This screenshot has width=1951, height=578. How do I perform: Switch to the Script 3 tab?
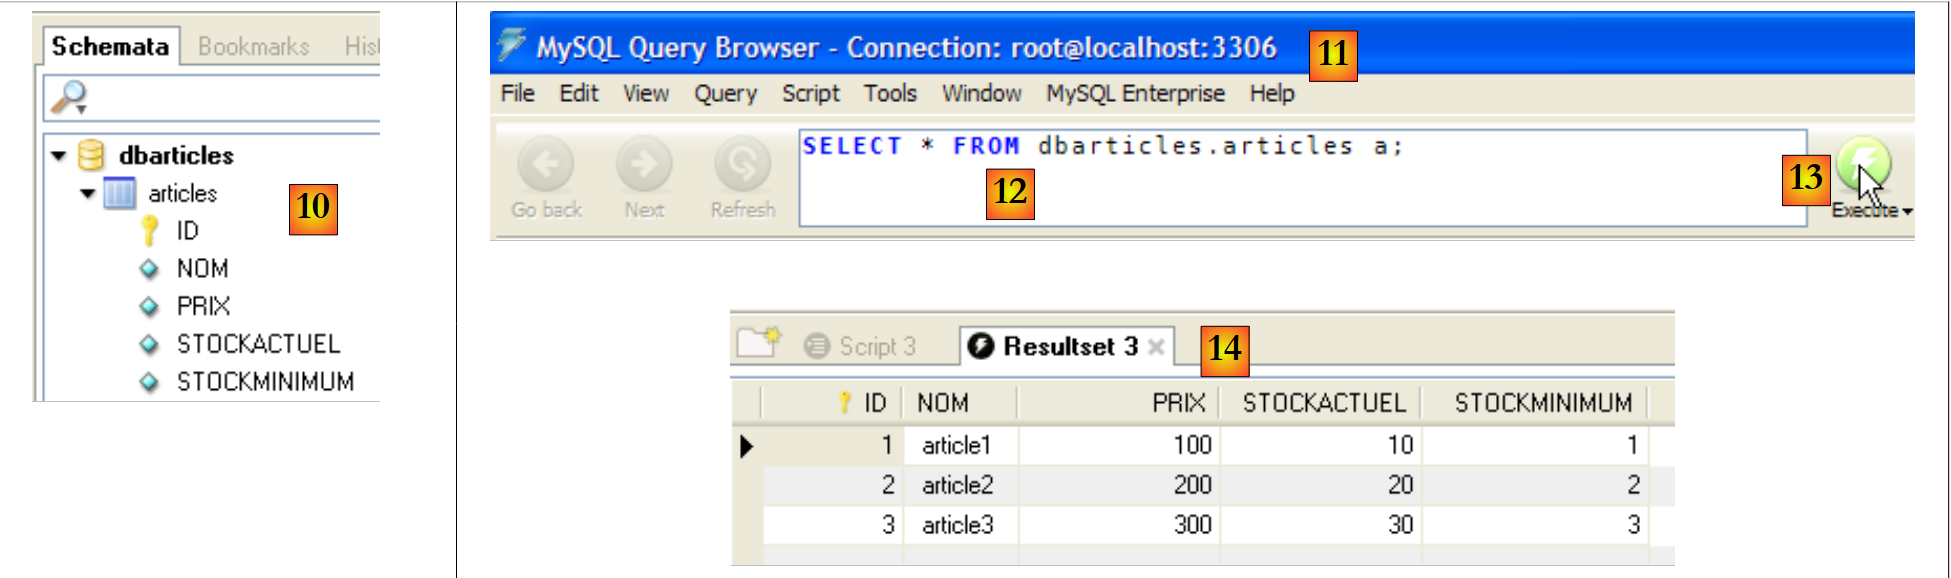pyautogui.click(x=876, y=346)
